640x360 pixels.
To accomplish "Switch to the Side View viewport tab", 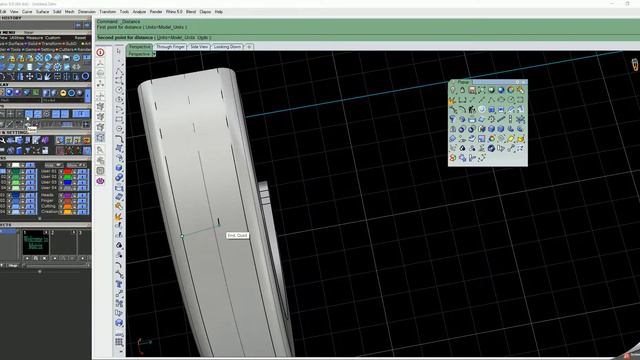I will pos(199,47).
